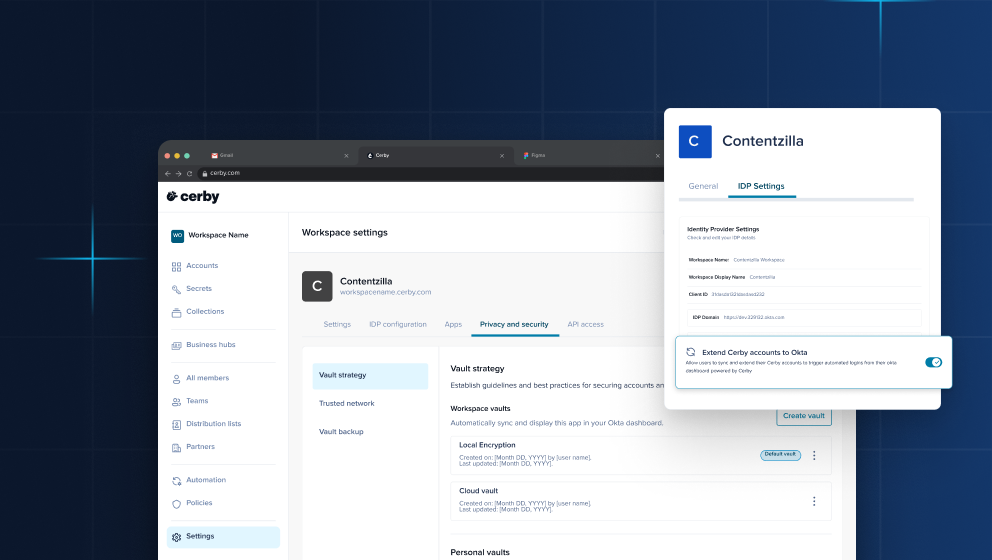Toggle Extend Cerby accounts to Okta switch
The image size is (992, 560).
(933, 362)
